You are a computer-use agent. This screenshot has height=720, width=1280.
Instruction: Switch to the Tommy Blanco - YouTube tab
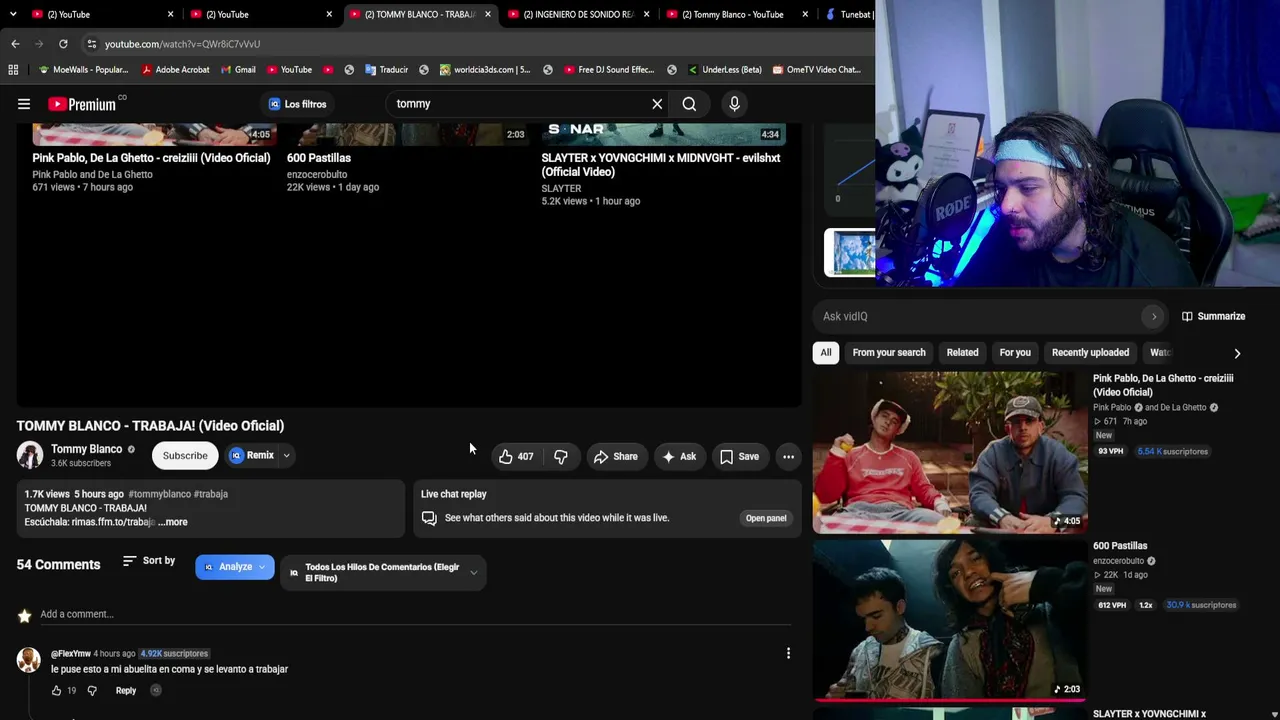tap(732, 14)
